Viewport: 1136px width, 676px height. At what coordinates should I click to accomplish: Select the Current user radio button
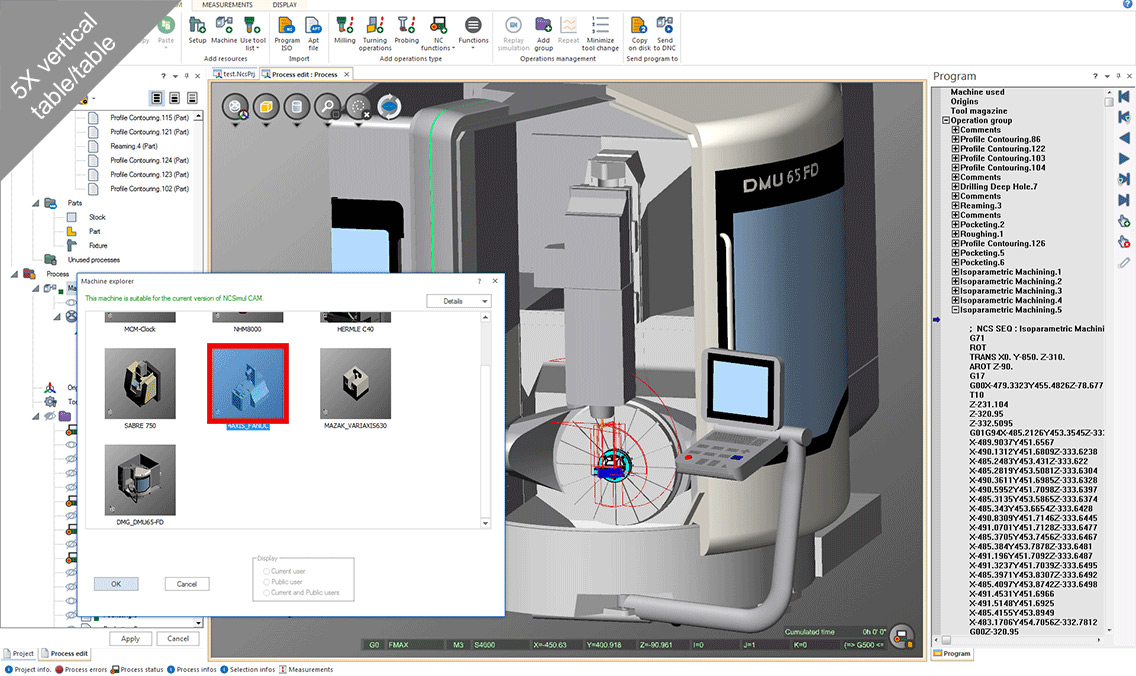coord(266,571)
